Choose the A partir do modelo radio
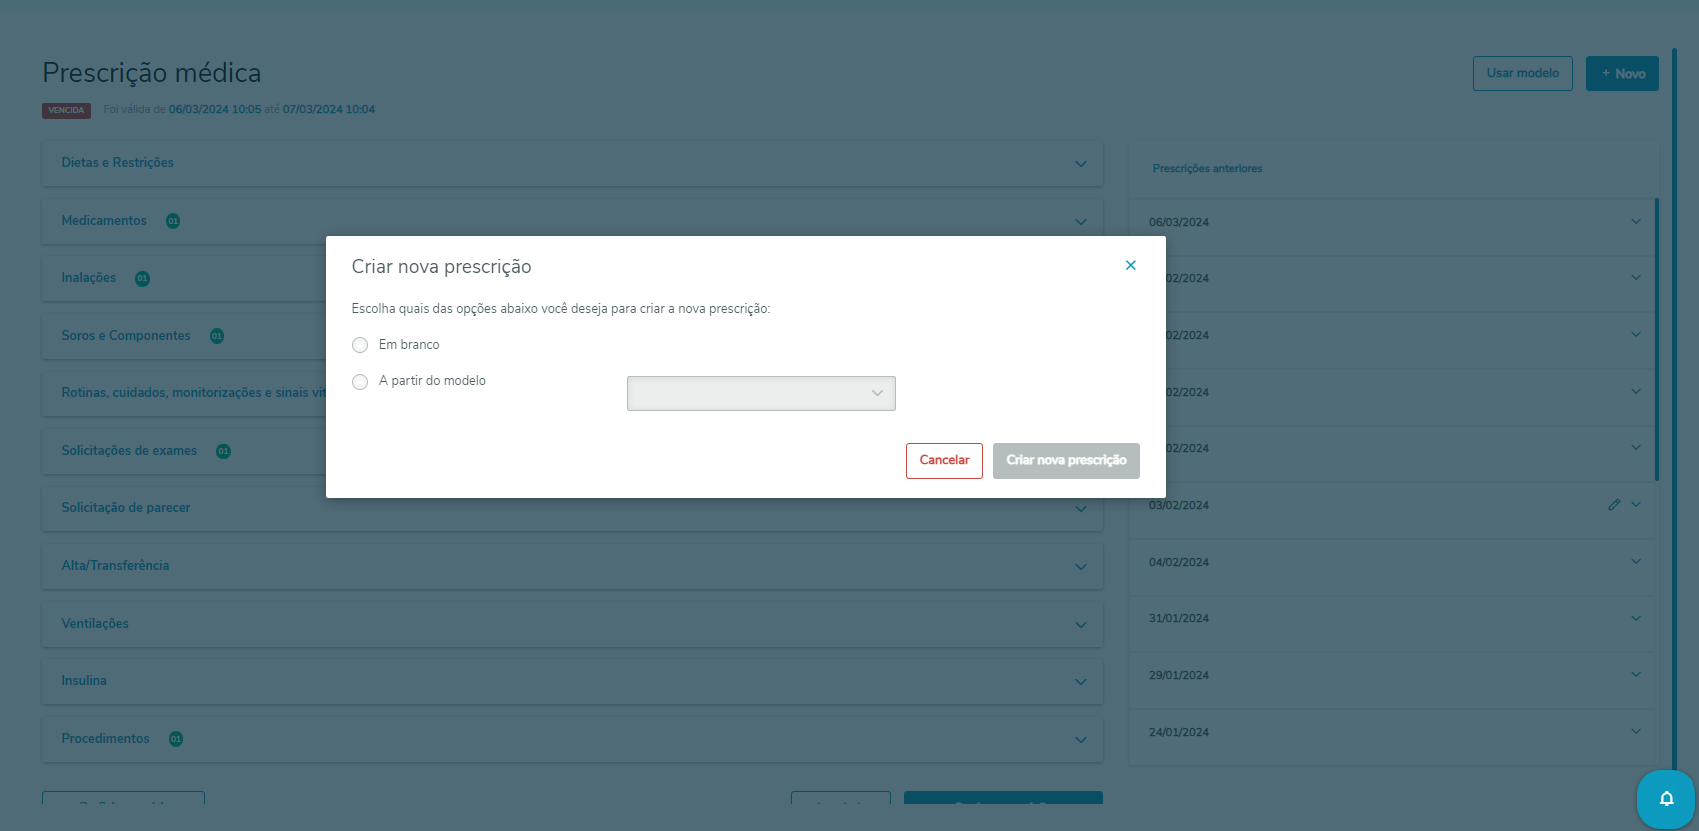The height and width of the screenshot is (831, 1699). [360, 382]
